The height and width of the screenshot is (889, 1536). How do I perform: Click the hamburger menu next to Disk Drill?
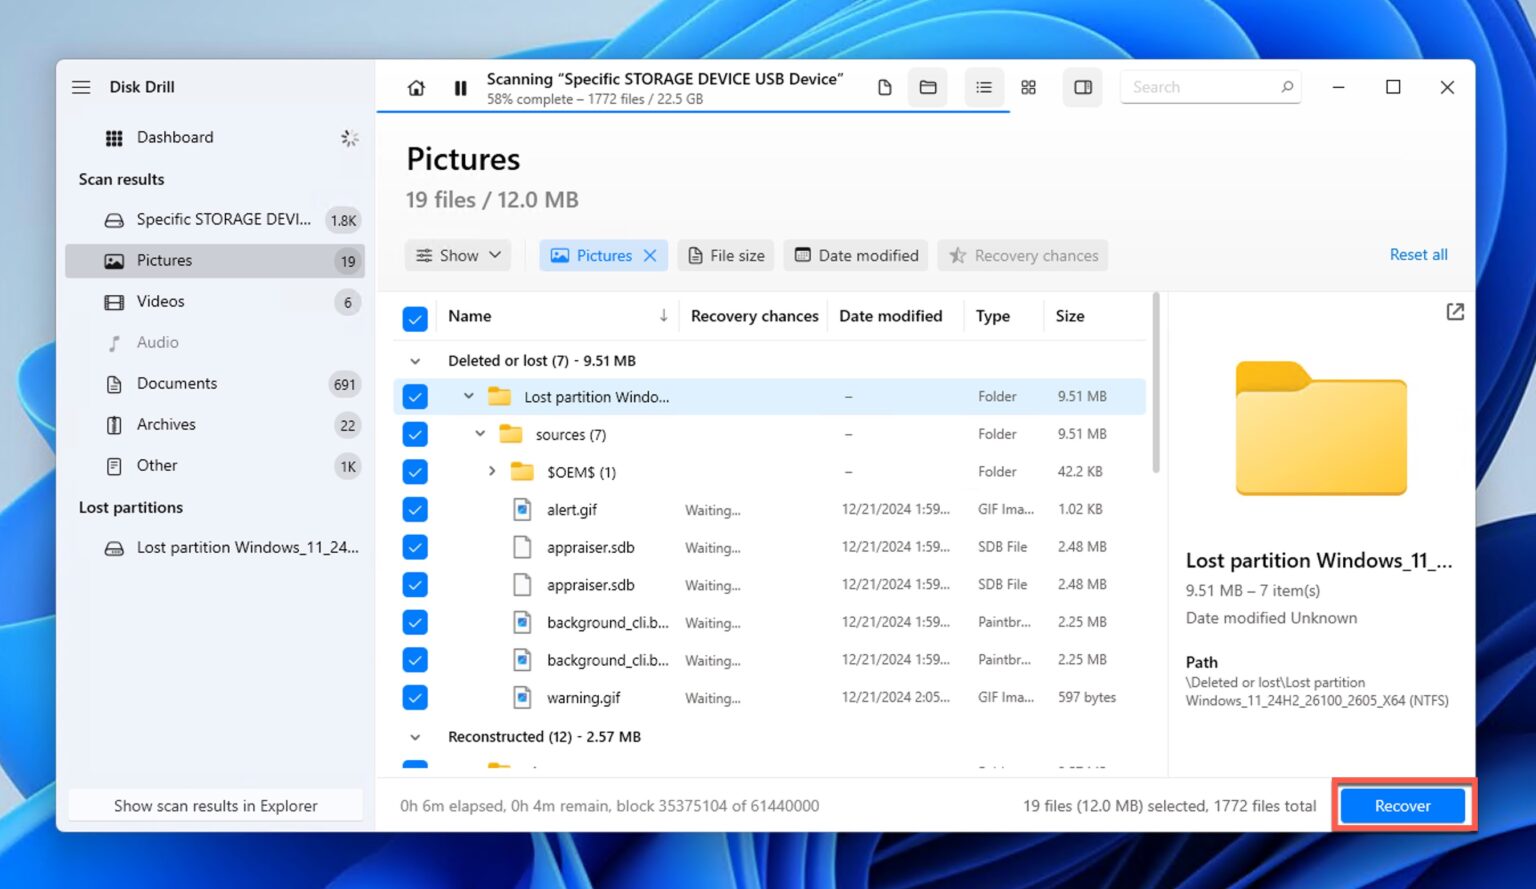81,86
